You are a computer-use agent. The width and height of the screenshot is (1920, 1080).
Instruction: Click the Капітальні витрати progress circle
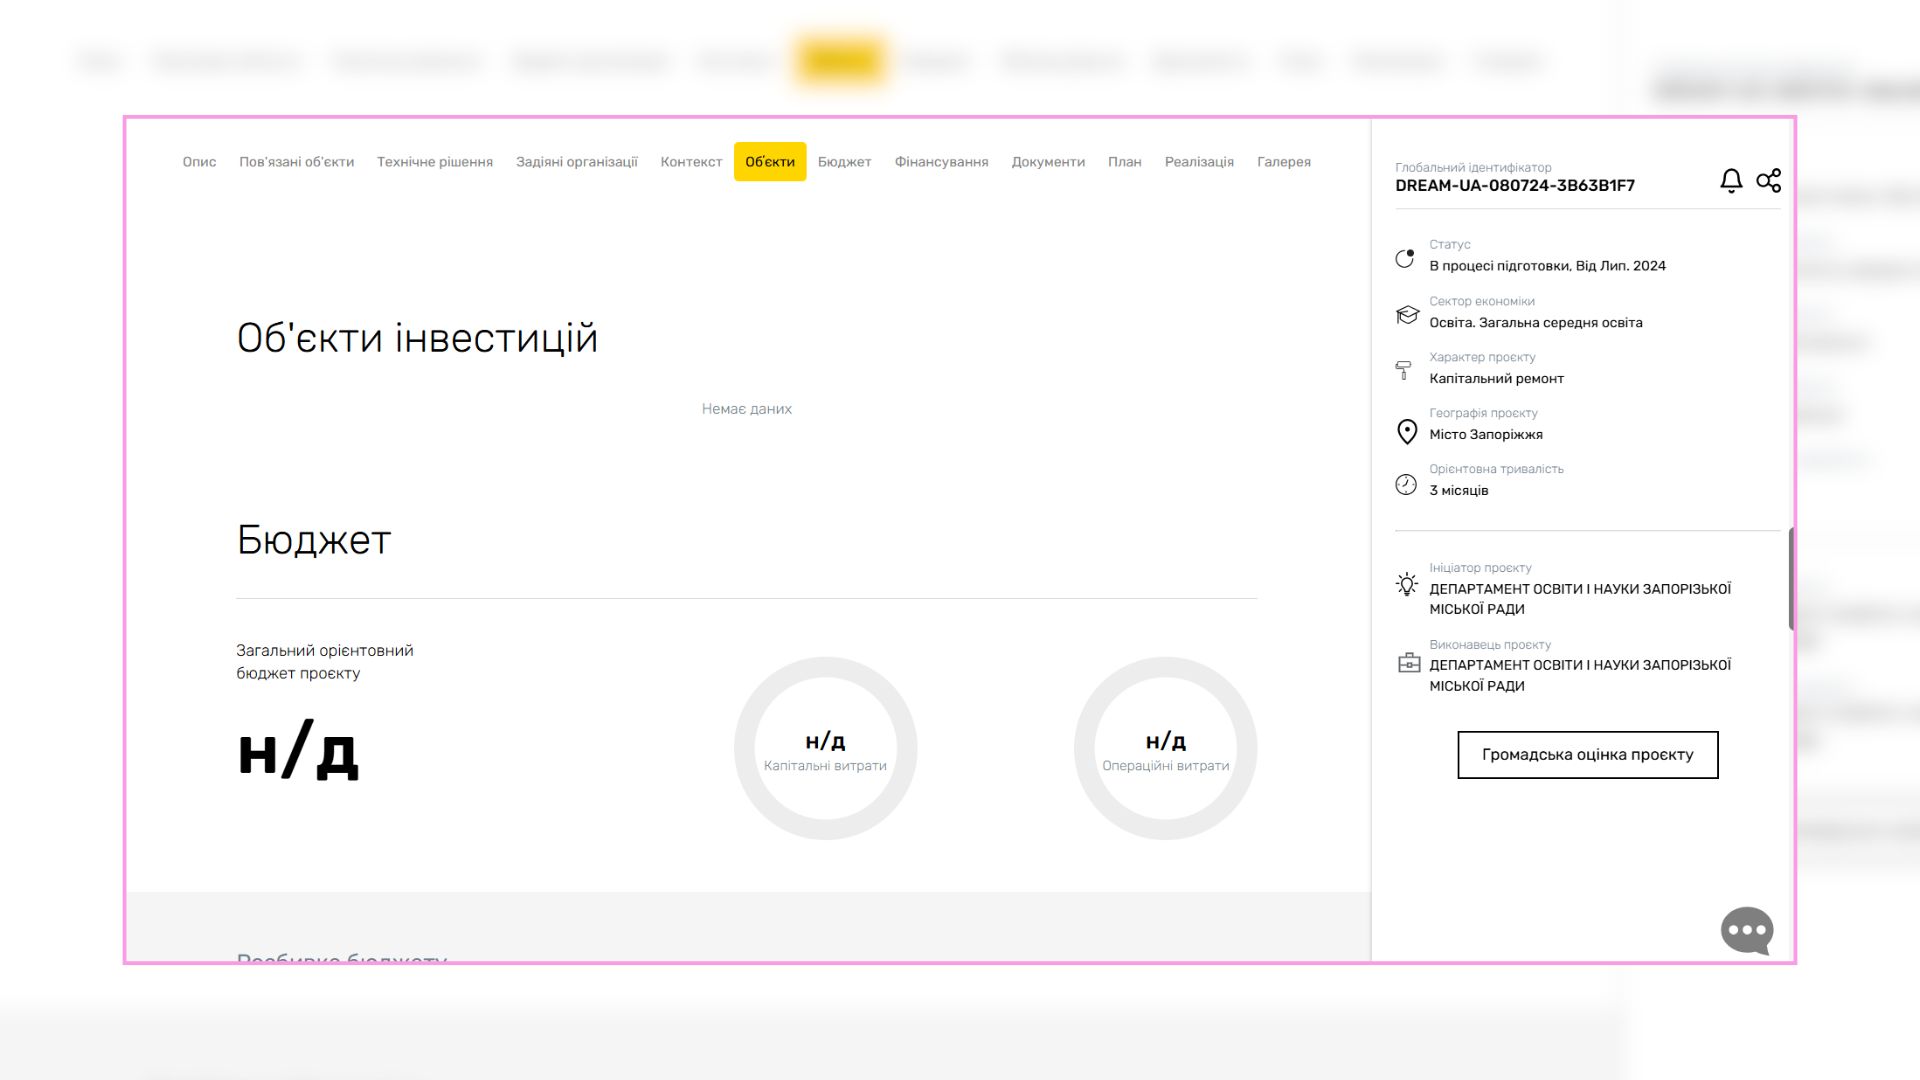tap(826, 748)
